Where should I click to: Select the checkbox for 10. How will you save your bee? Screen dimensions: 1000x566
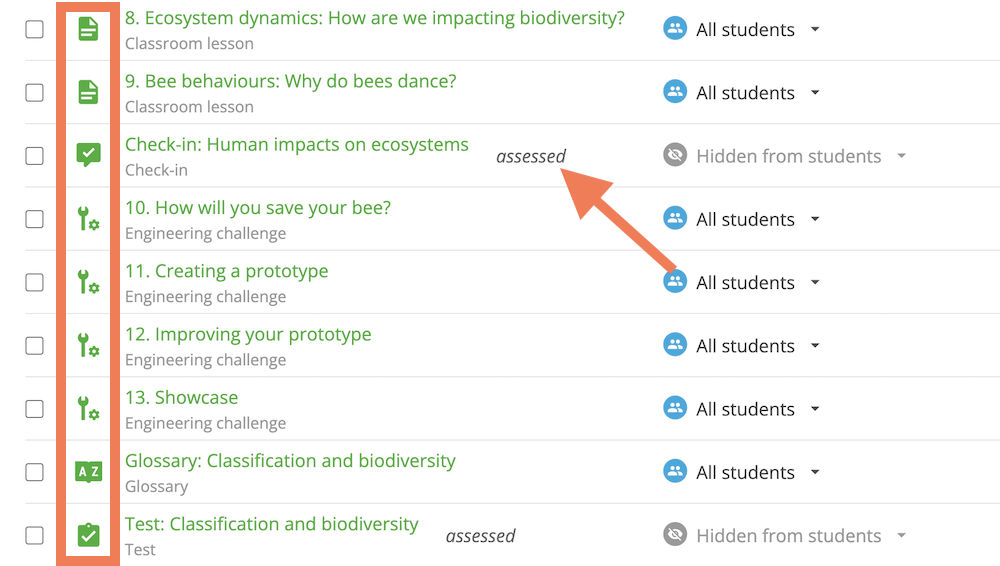(34, 219)
